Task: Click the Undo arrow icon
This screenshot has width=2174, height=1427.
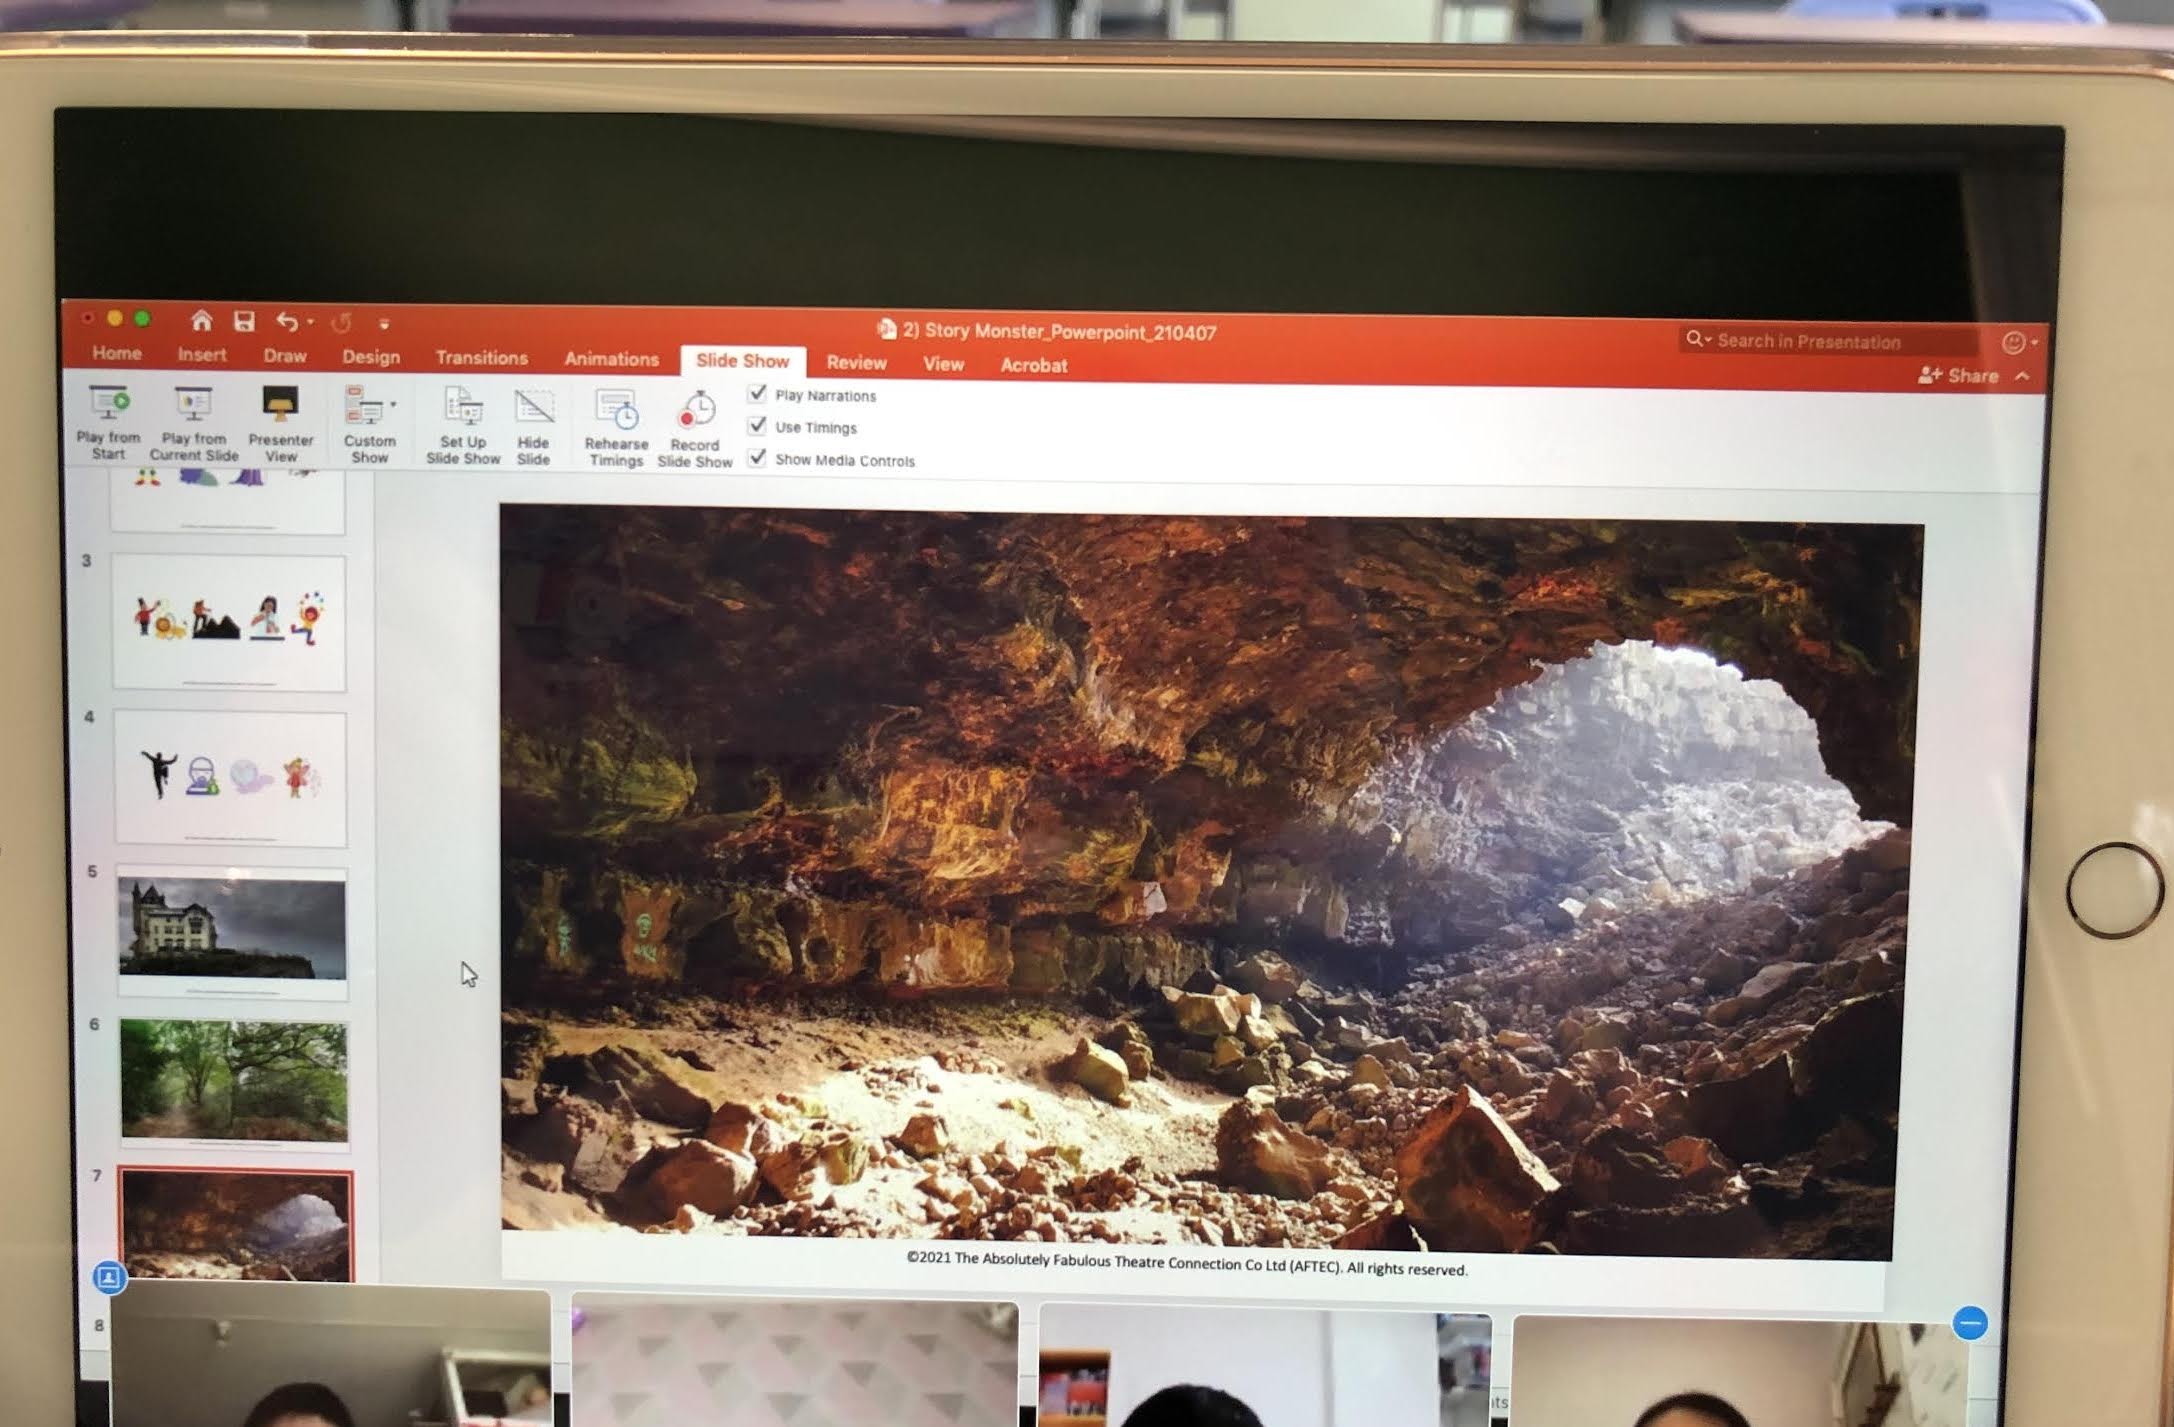Action: pos(287,321)
